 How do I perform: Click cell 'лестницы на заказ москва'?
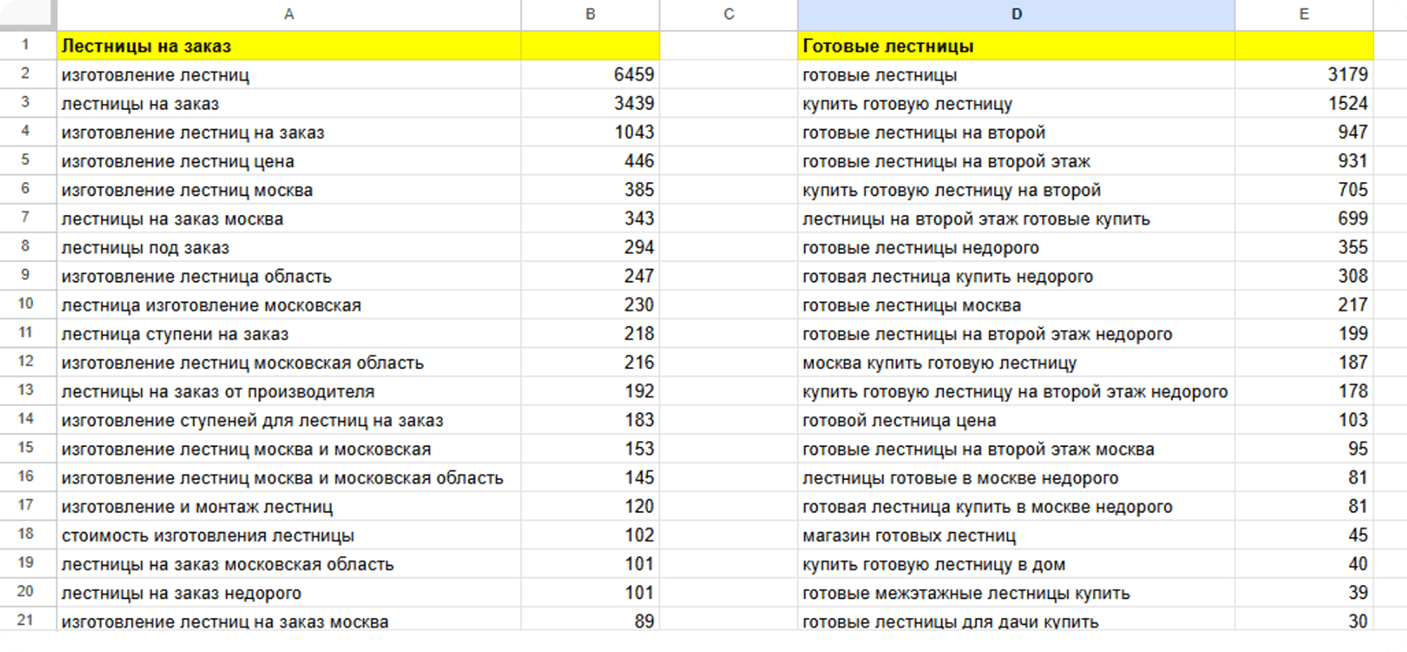coord(289,219)
